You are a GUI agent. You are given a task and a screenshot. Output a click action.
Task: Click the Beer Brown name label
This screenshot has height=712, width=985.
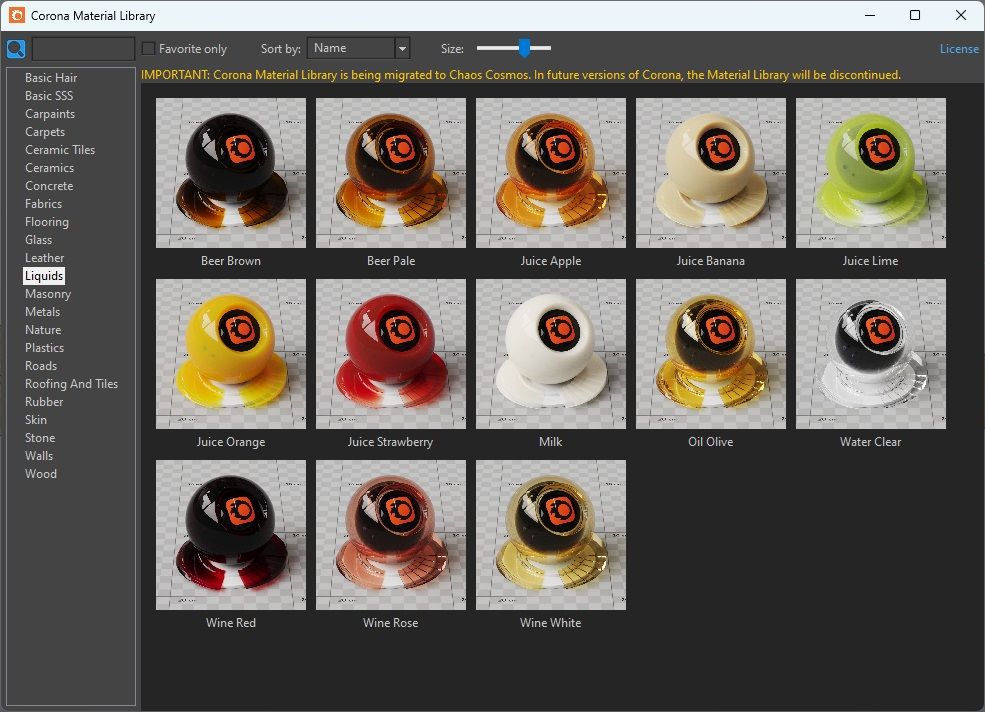231,261
